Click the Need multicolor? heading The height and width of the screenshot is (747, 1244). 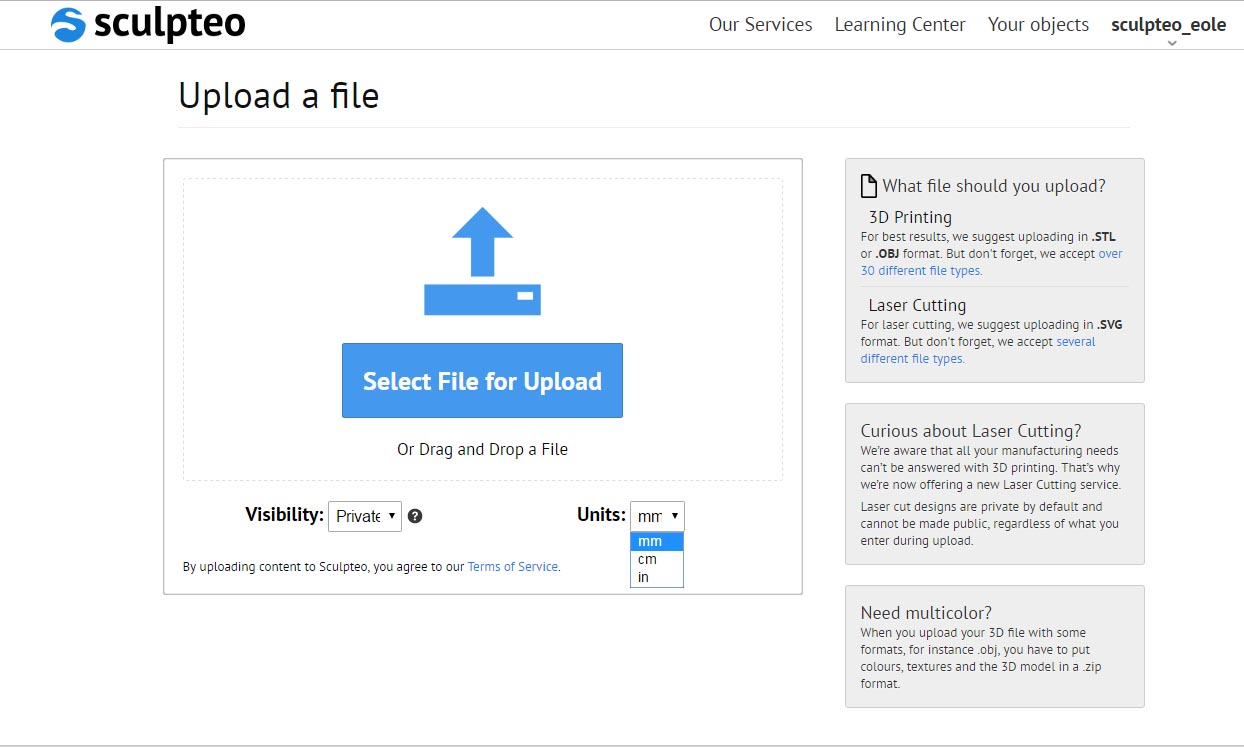pyautogui.click(x=926, y=613)
